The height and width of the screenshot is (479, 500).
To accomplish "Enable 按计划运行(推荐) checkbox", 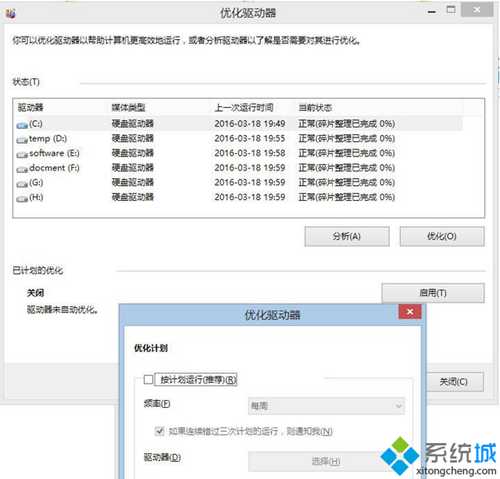I will [x=148, y=379].
